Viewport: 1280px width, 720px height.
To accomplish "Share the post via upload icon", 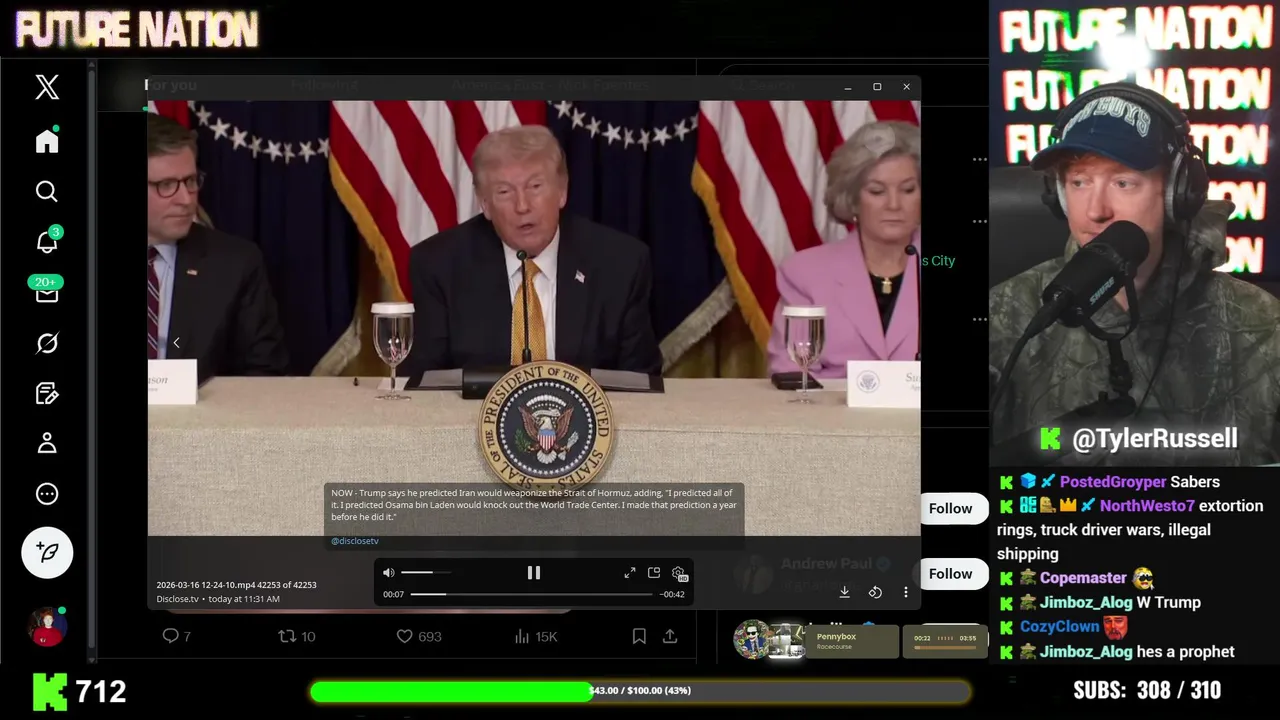I will pos(670,636).
